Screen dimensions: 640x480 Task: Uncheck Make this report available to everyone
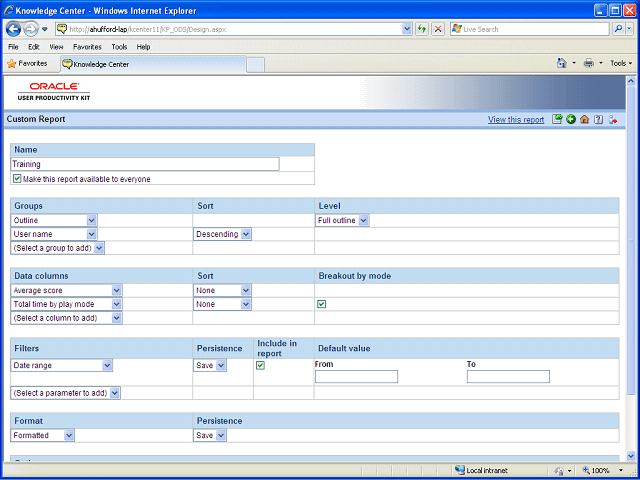(x=17, y=179)
